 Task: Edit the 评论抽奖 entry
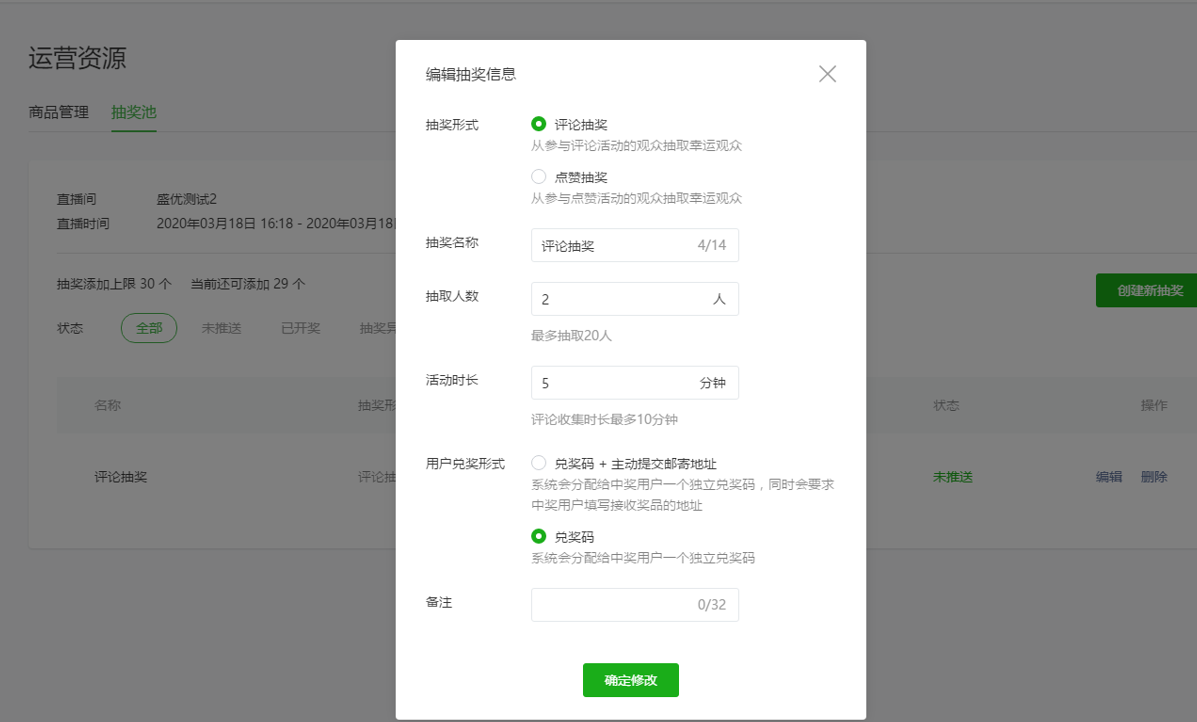[1108, 477]
